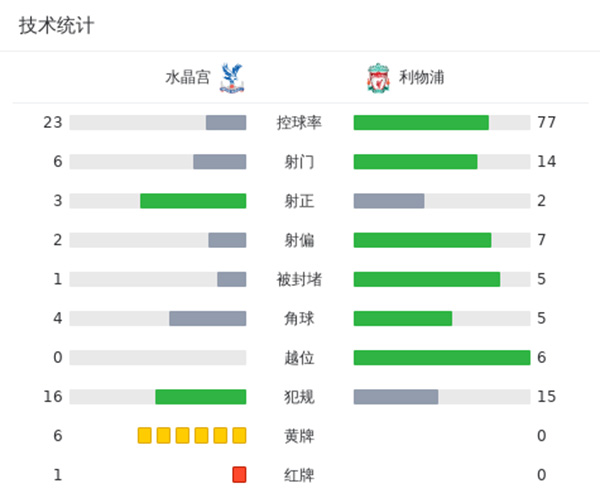Image resolution: width=600 pixels, height=498 pixels.
Task: Click the 红牌 stat label
Action: click(x=299, y=475)
